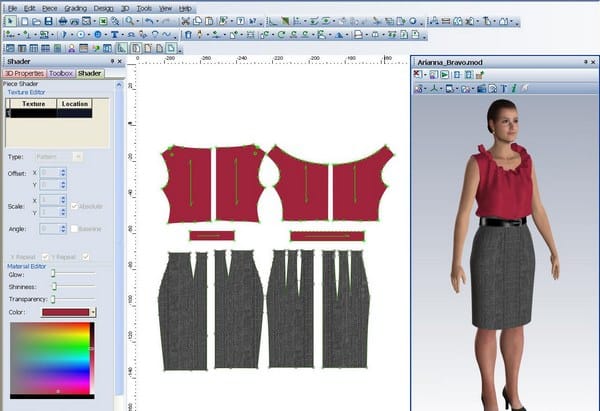Image resolution: width=600 pixels, height=411 pixels.
Task: Click the green info icon in 3D window
Action: pos(514,89)
